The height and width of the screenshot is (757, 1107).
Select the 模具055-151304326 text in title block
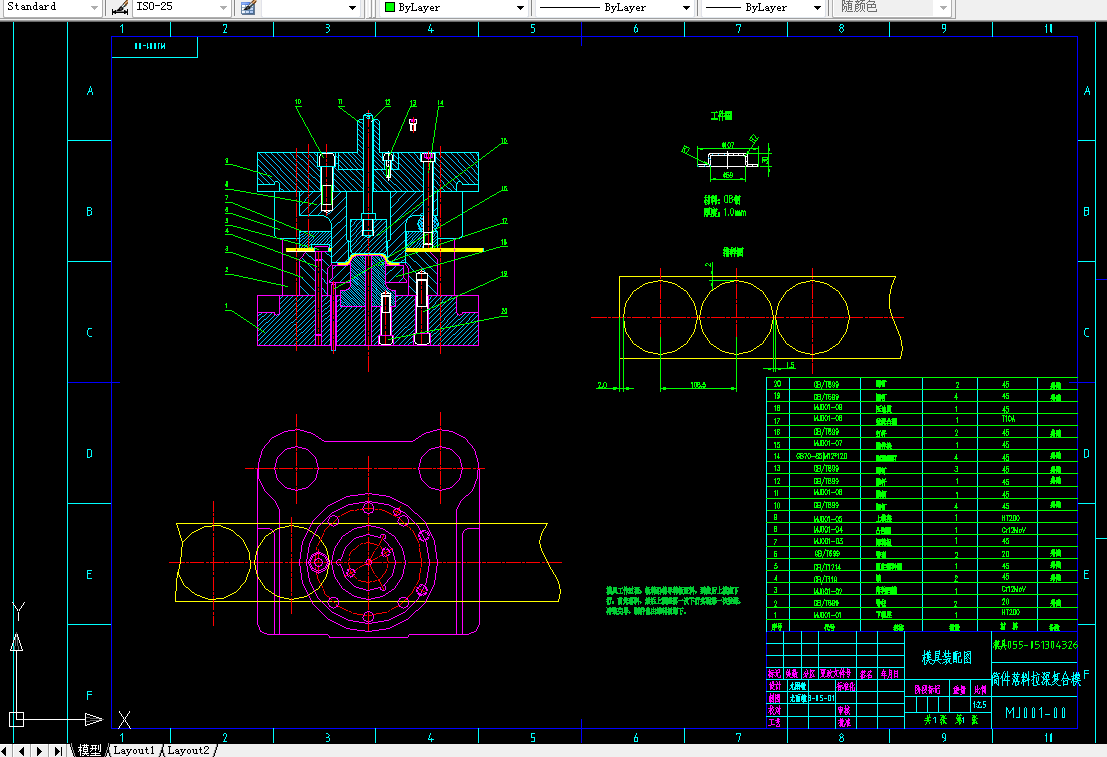(1035, 645)
